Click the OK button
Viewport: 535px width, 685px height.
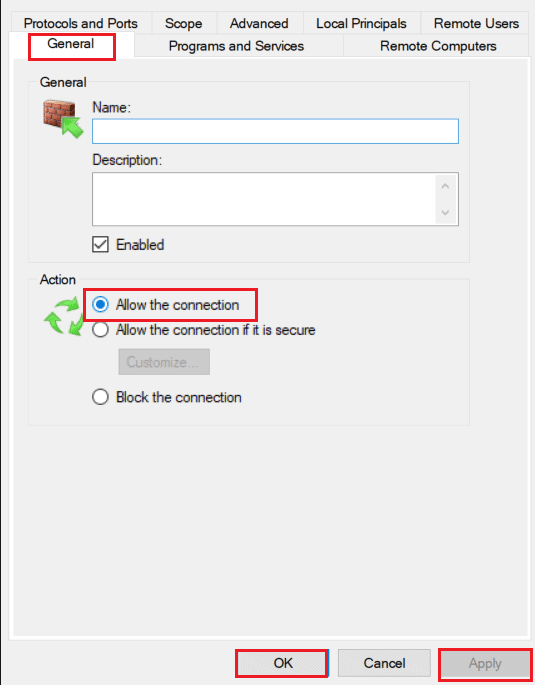coord(283,663)
